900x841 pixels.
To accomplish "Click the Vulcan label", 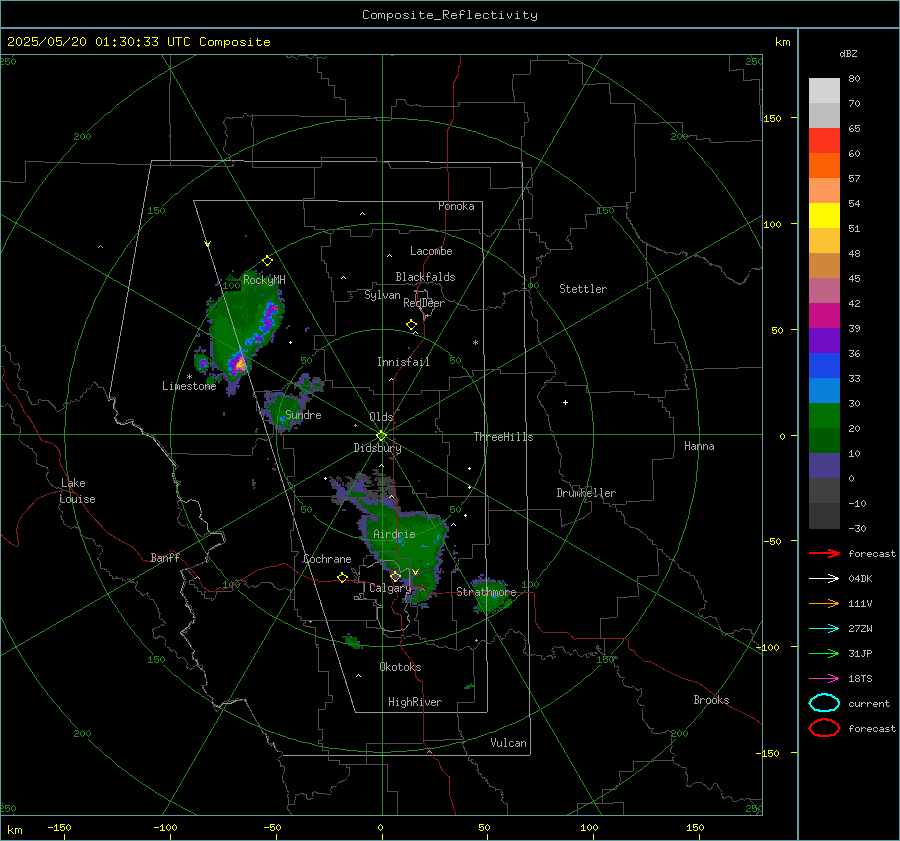I will (x=508, y=743).
